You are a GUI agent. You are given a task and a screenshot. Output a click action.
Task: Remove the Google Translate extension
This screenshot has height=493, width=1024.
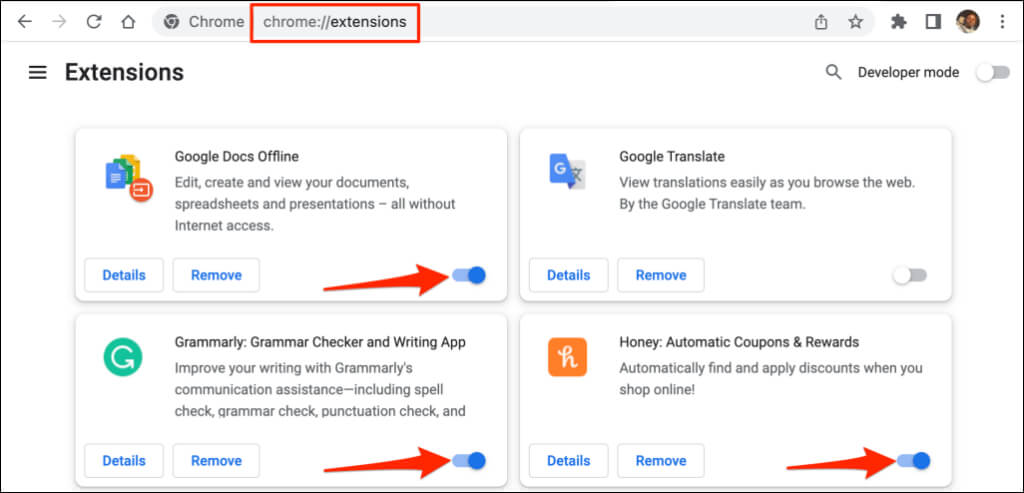tap(660, 275)
